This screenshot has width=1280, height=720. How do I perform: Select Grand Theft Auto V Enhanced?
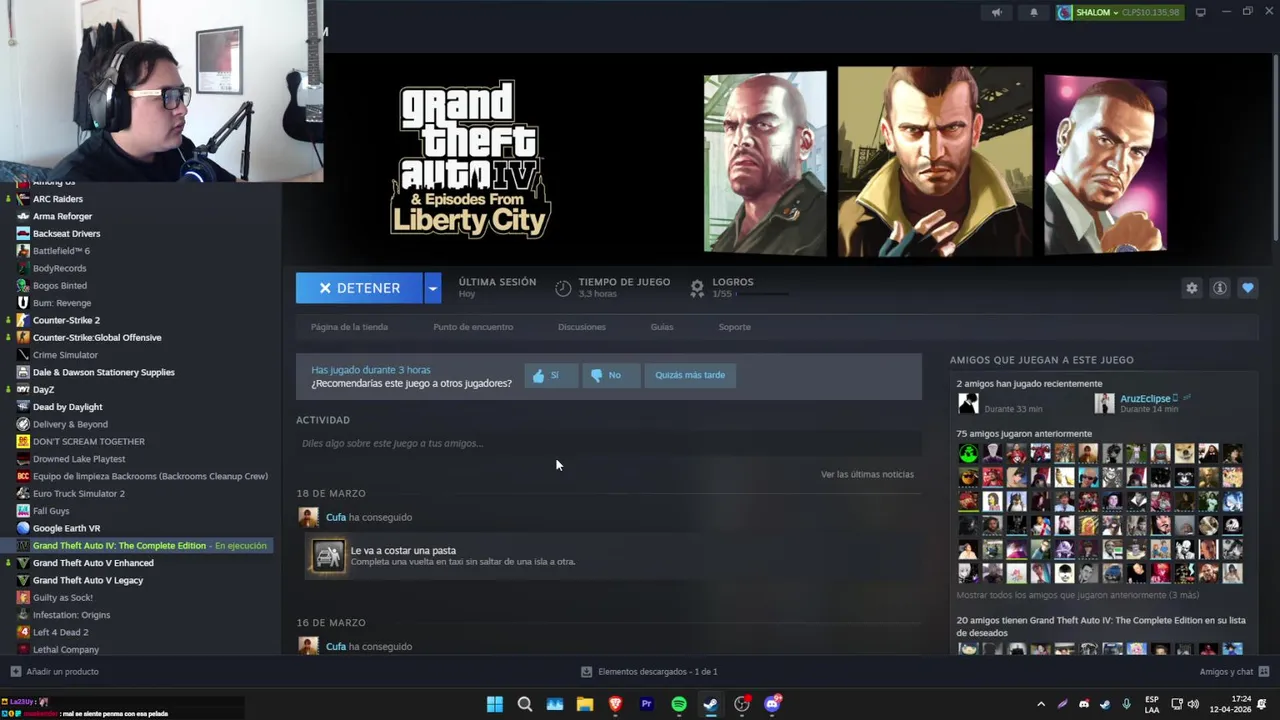pyautogui.click(x=93, y=563)
